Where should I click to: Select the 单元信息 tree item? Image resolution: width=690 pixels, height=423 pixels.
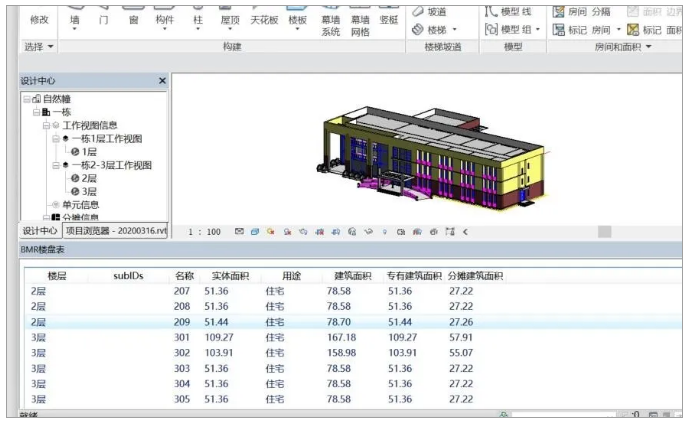81,205
